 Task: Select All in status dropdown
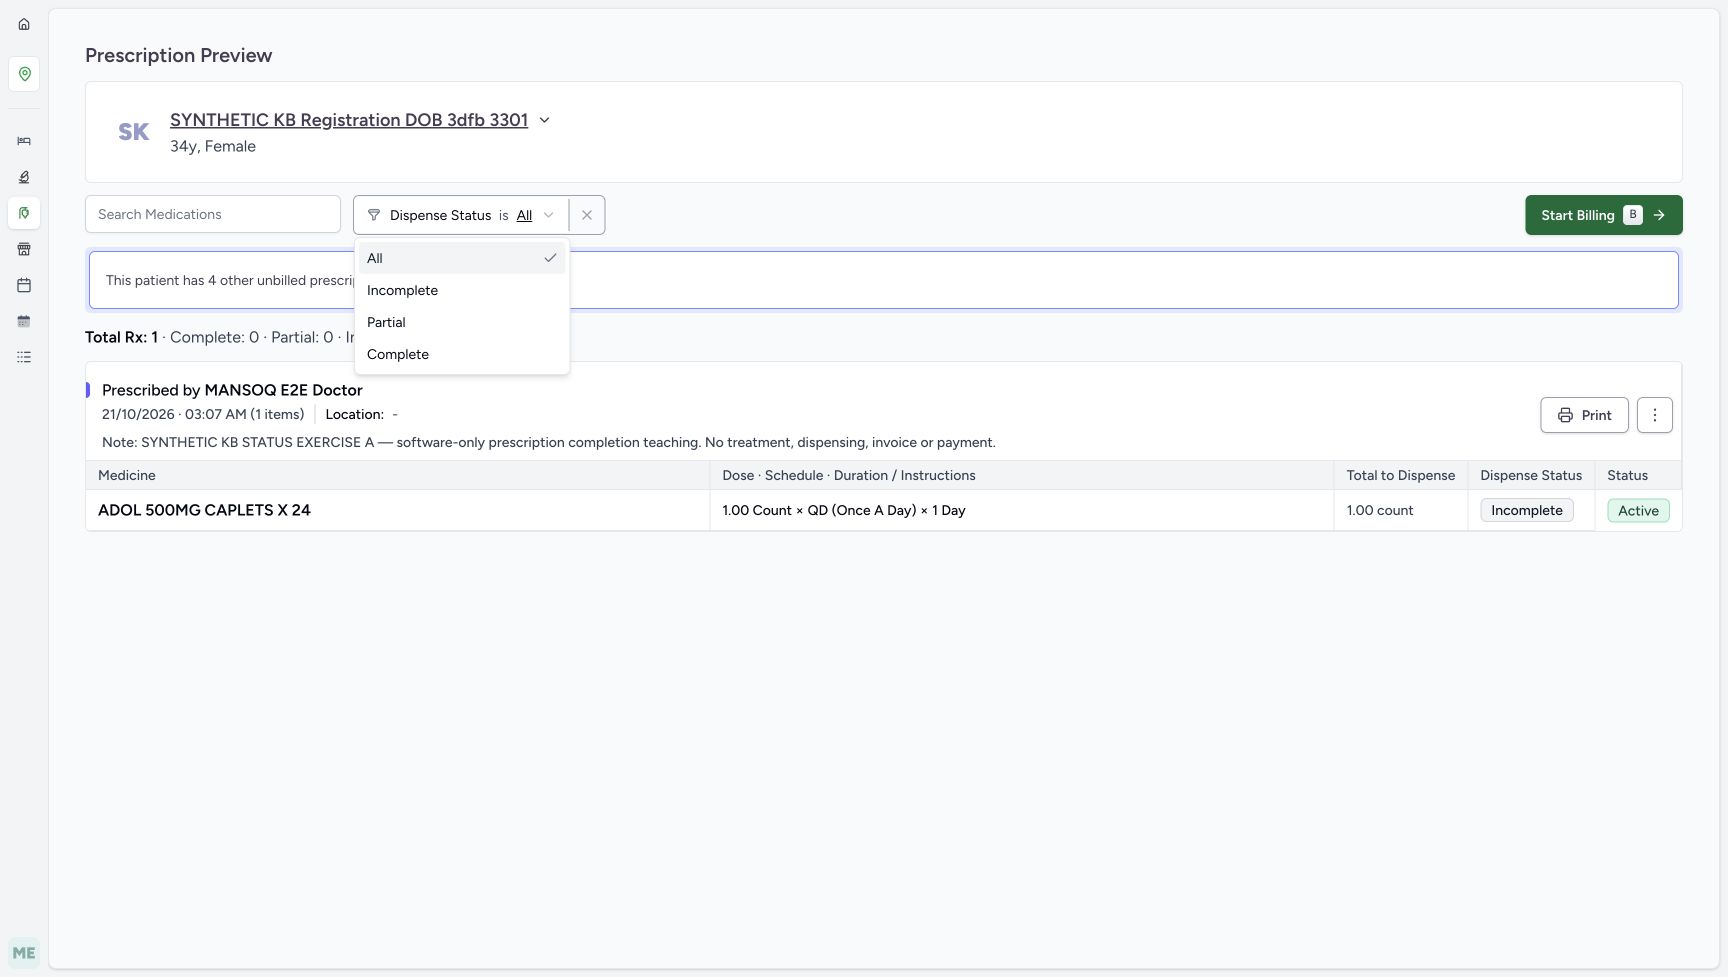point(462,258)
